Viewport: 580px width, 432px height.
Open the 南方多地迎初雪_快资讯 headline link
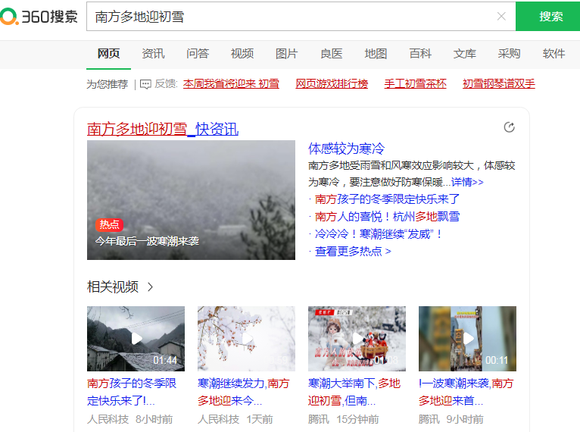(163, 129)
